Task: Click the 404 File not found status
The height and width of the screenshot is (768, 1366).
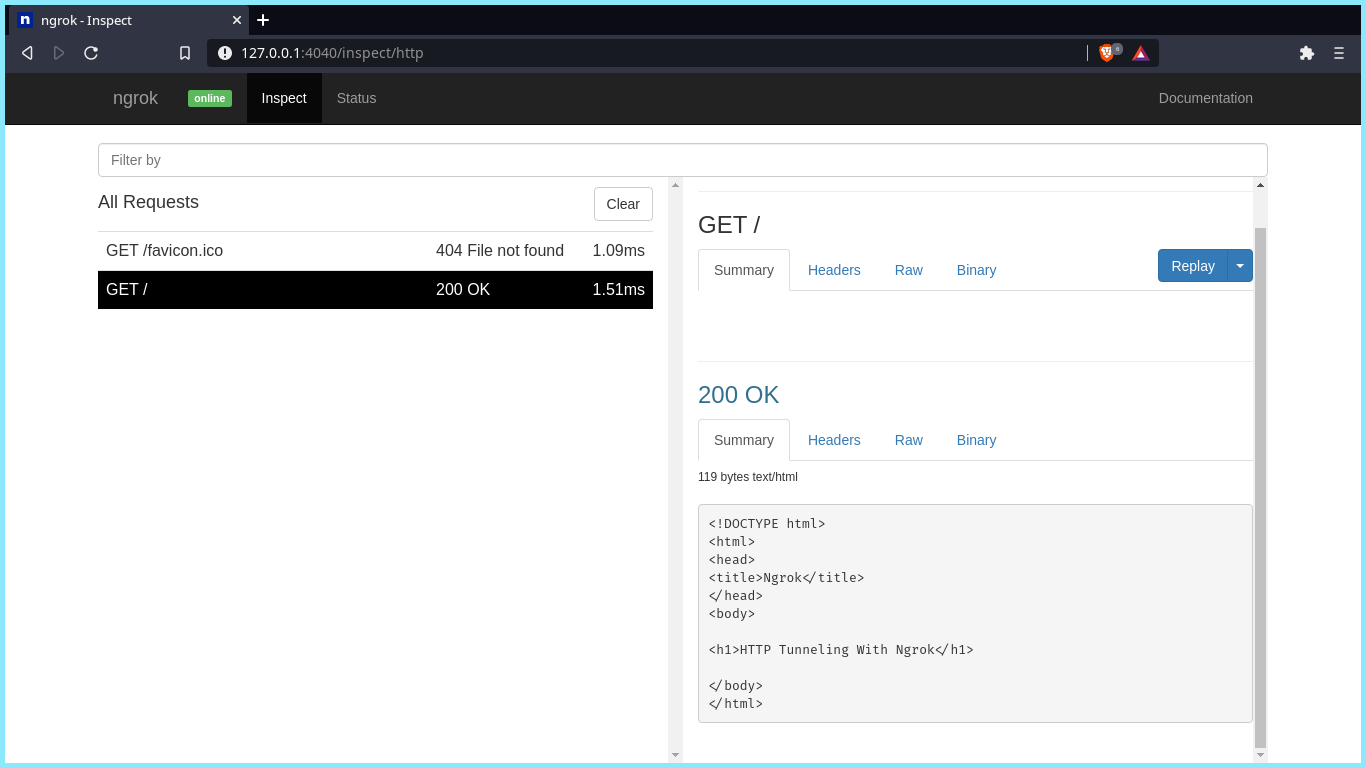Action: 500,251
